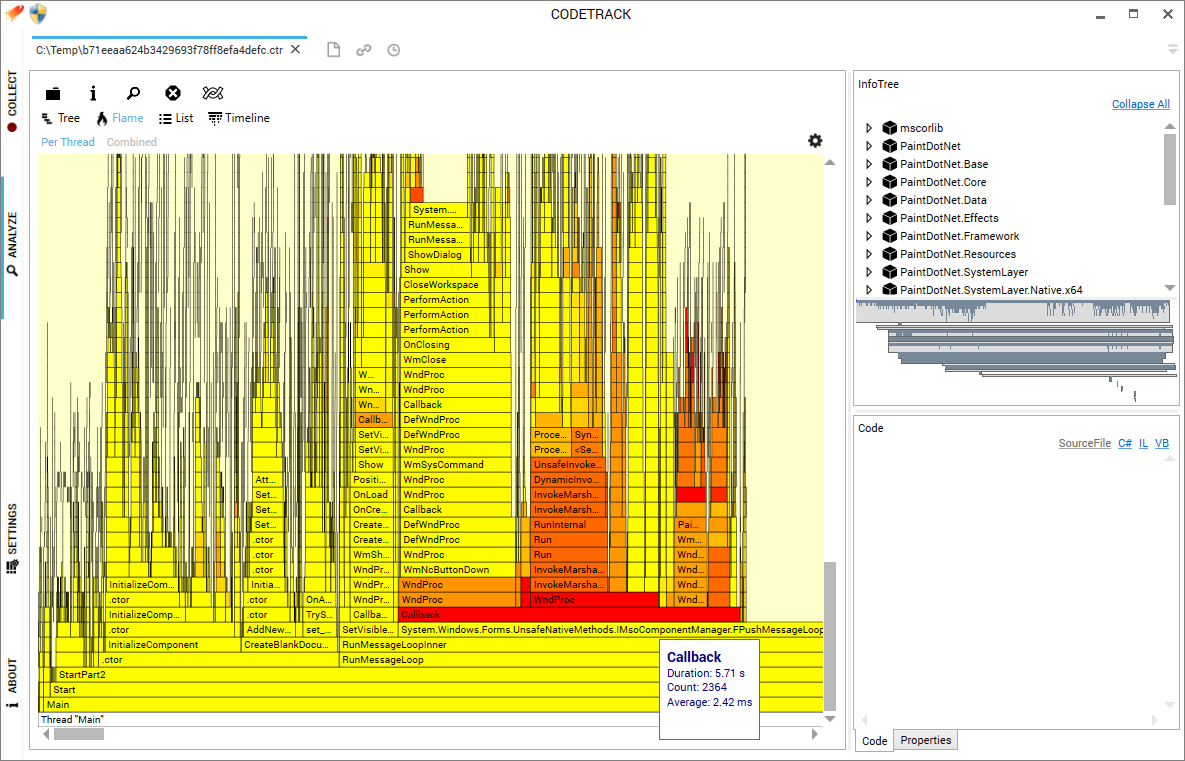Viewport: 1185px width, 761px height.
Task: Expand the PaintDotNet node arrow
Action: (x=869, y=147)
